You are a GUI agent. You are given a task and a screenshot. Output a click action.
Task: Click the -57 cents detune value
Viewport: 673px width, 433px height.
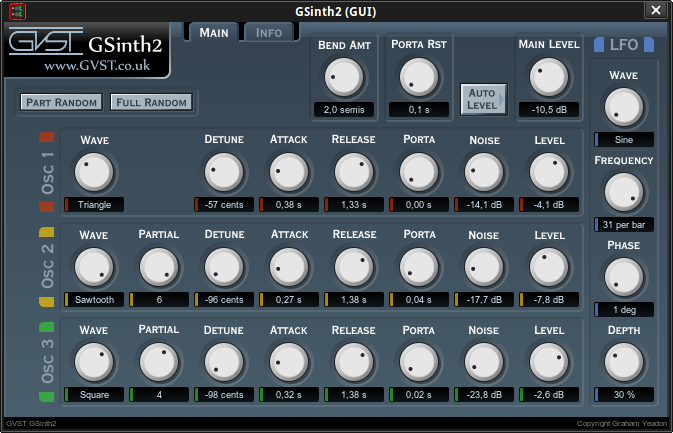point(224,205)
